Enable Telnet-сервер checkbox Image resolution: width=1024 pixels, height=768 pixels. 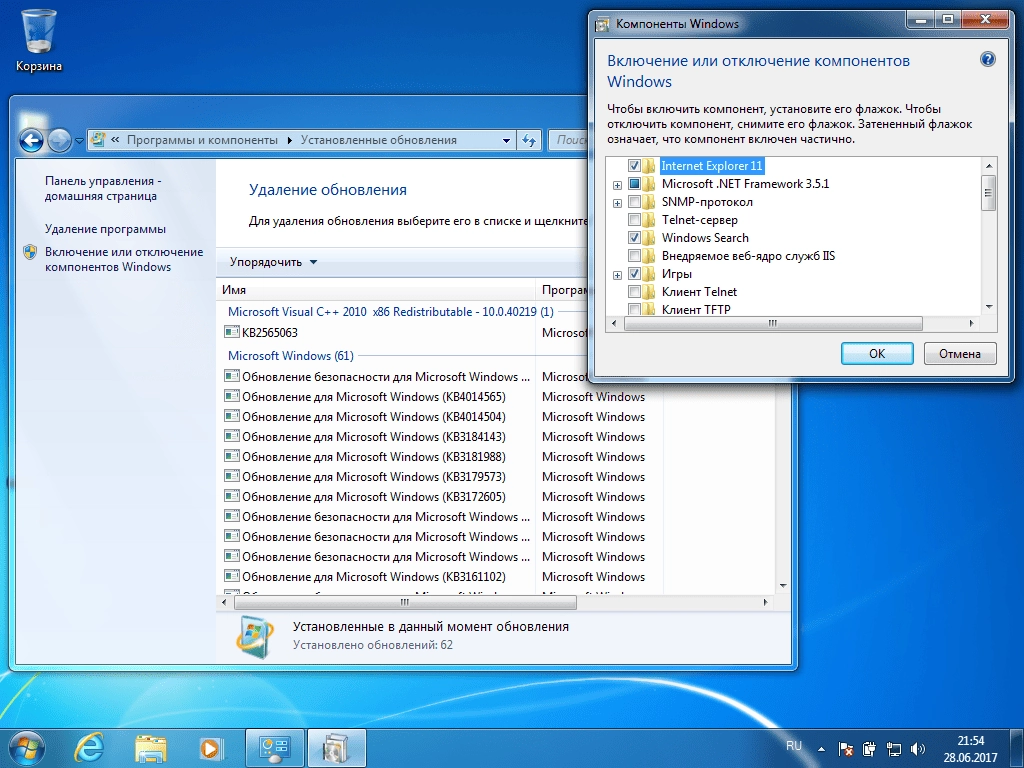(633, 219)
